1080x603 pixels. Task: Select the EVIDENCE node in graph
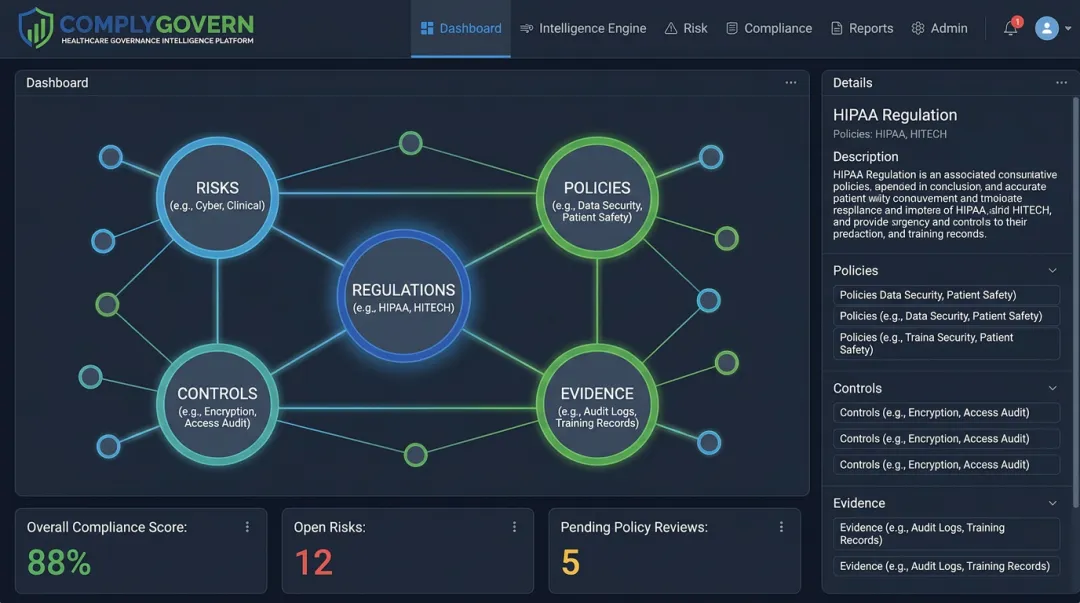click(597, 405)
